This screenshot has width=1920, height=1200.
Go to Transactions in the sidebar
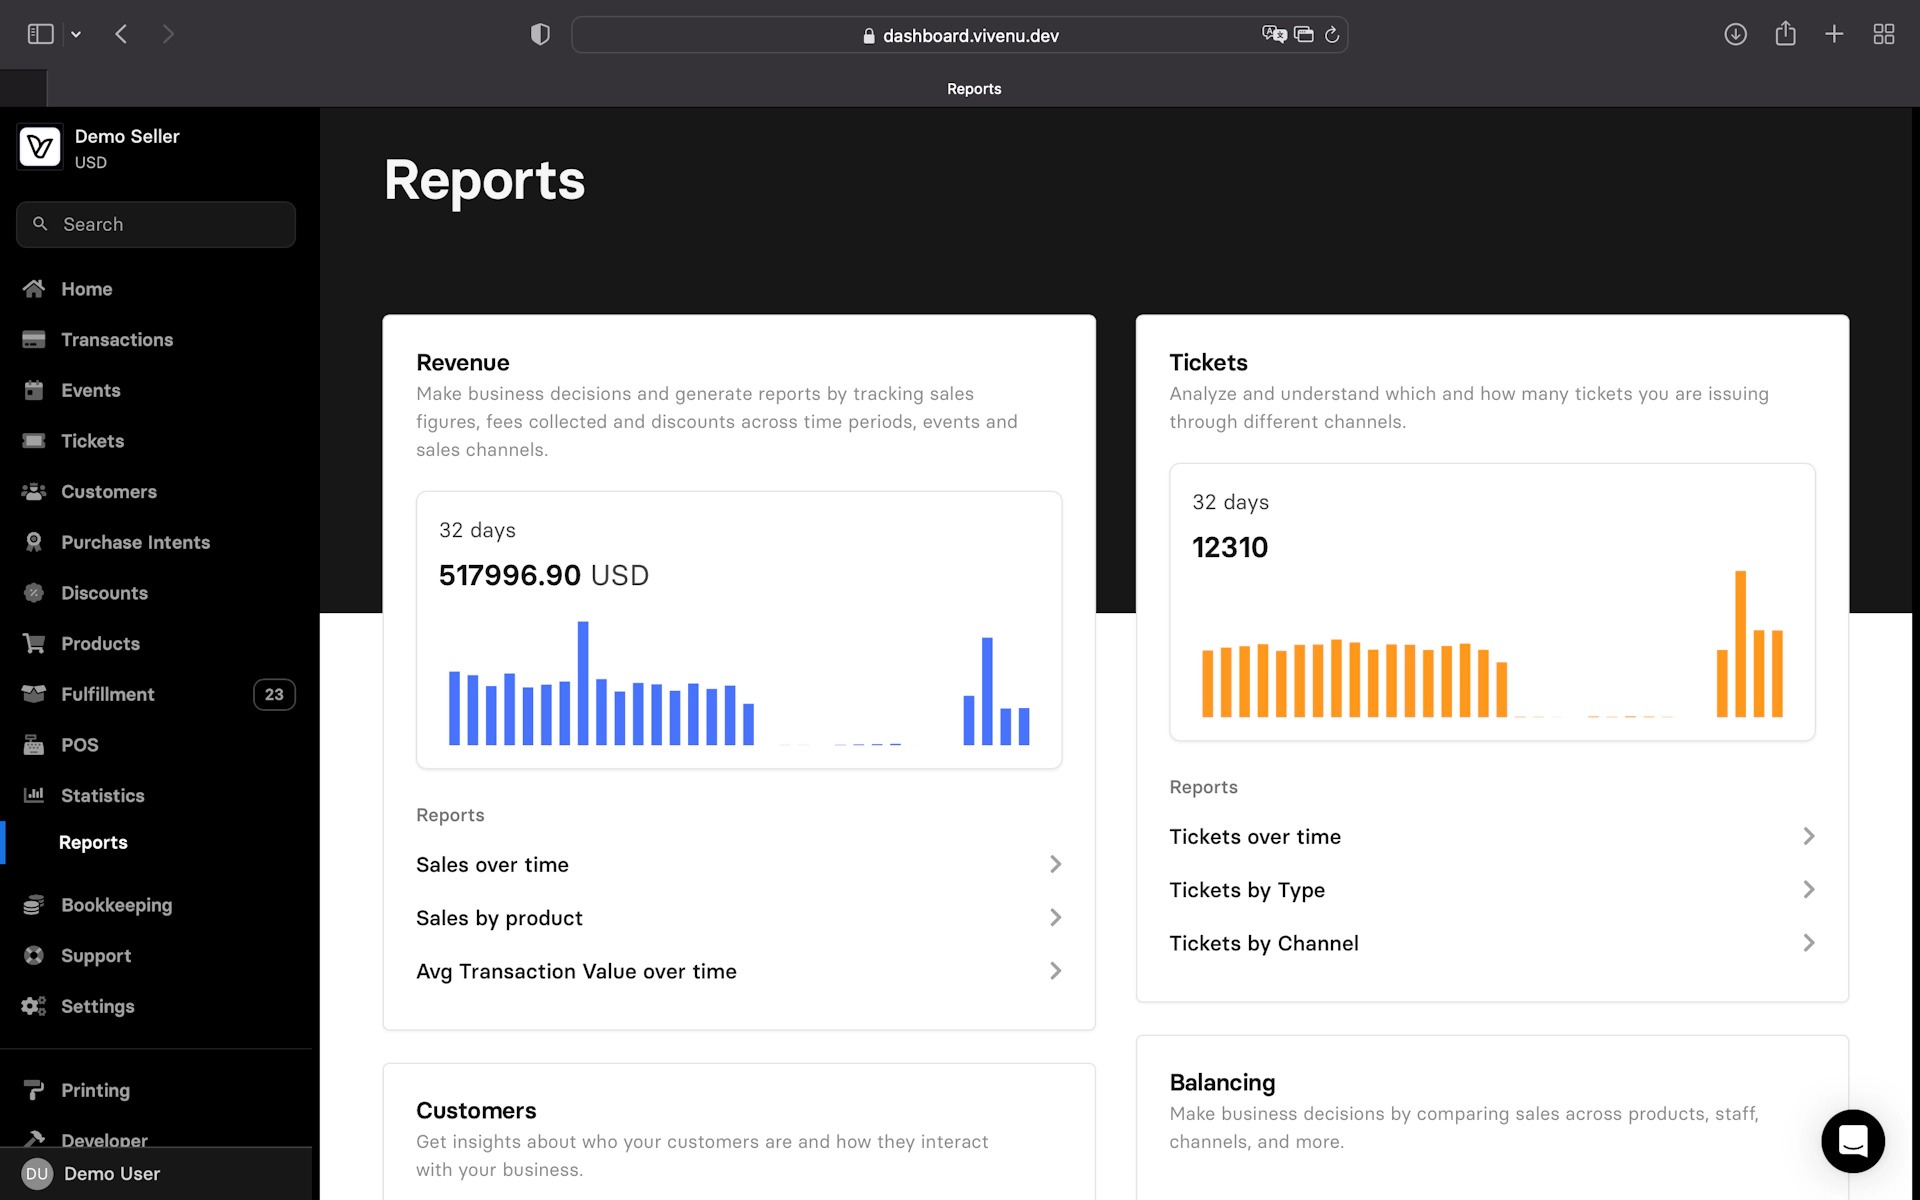tap(116, 340)
